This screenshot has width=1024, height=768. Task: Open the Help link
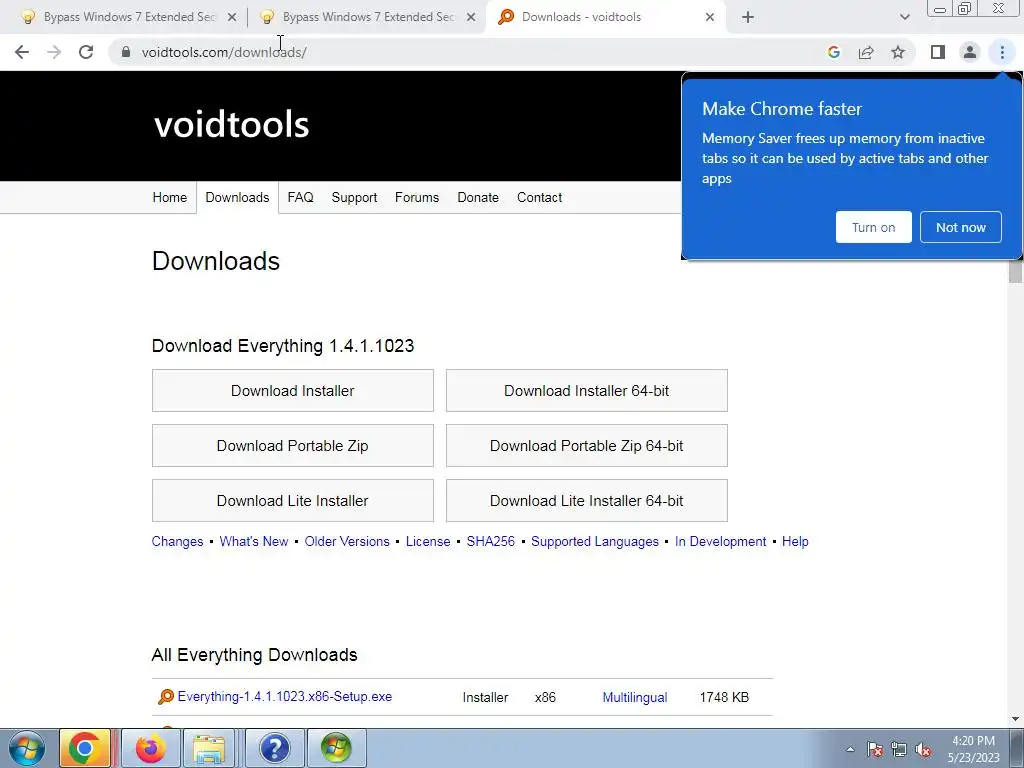pos(795,541)
